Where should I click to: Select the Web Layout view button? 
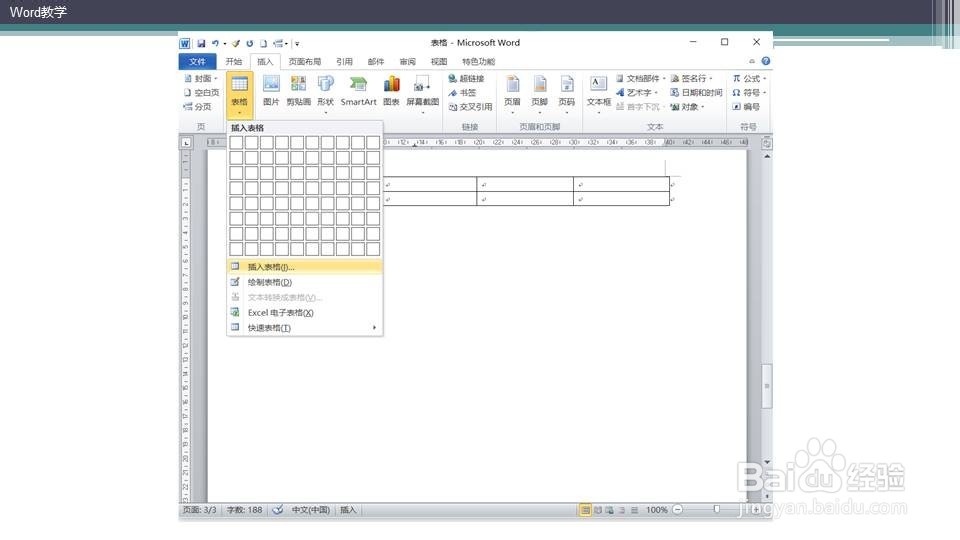(x=609, y=509)
